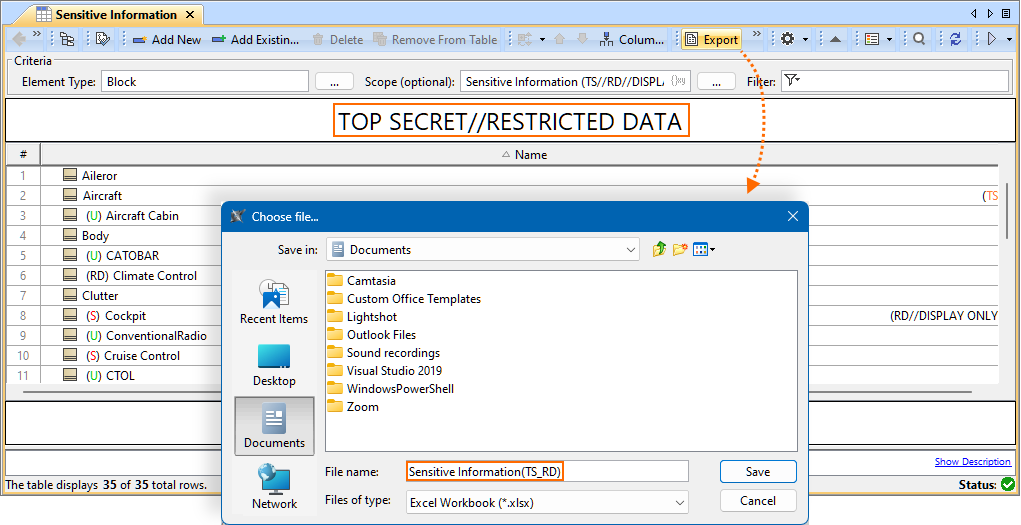The width and height of the screenshot is (1021, 525).
Task: Select the Aircraft row
Action: tap(502, 195)
